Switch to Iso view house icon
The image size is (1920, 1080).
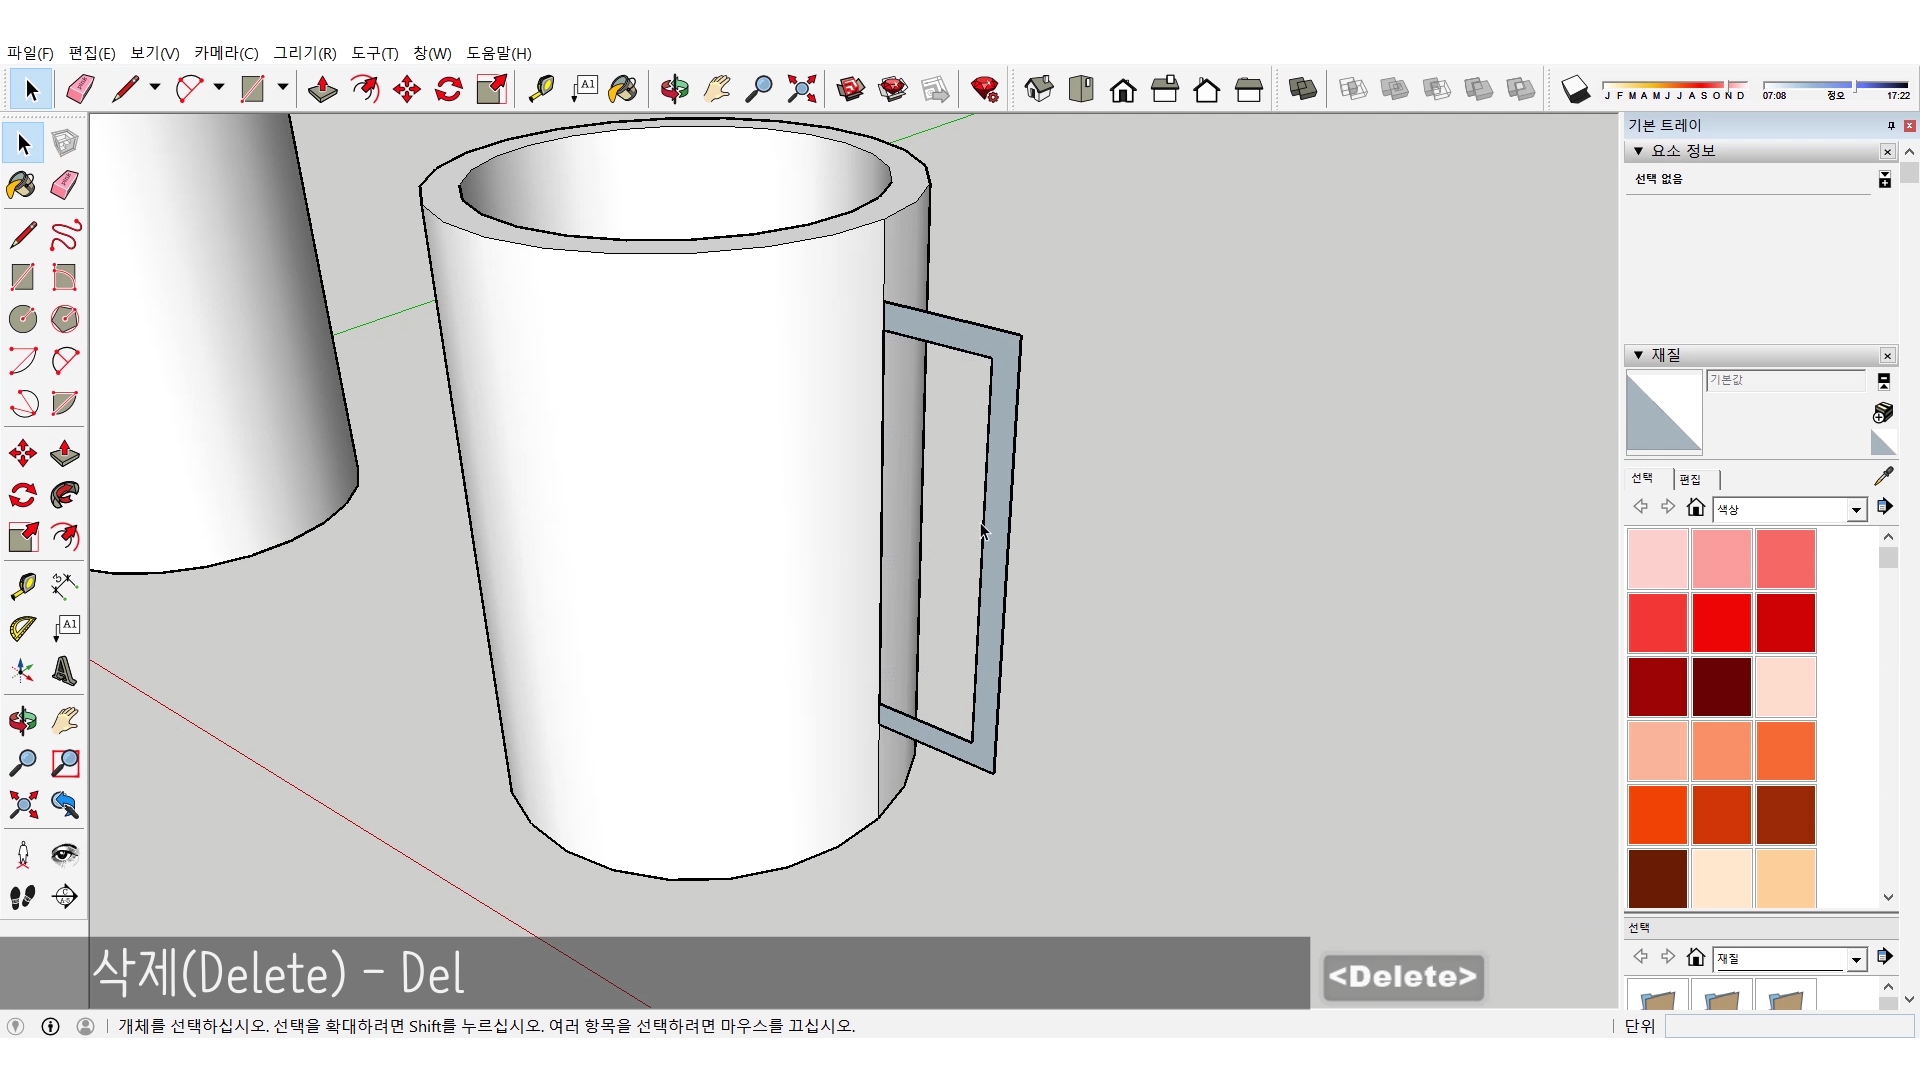click(x=1039, y=89)
